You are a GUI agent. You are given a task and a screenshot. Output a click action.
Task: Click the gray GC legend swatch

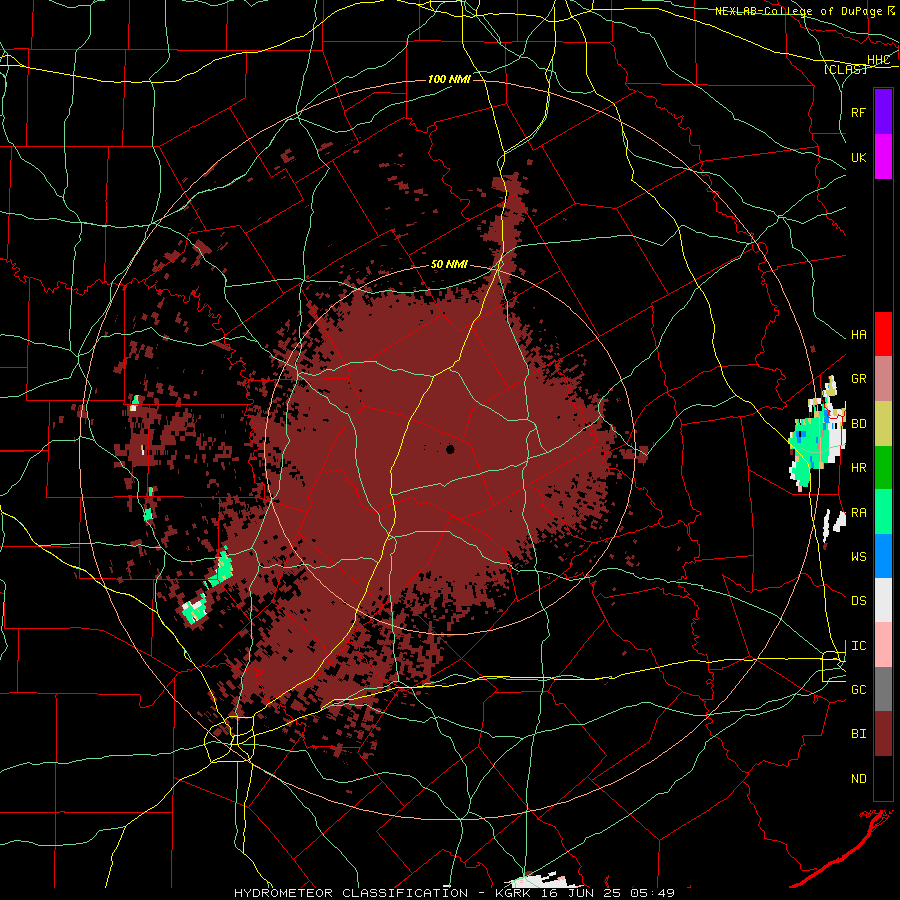point(883,689)
